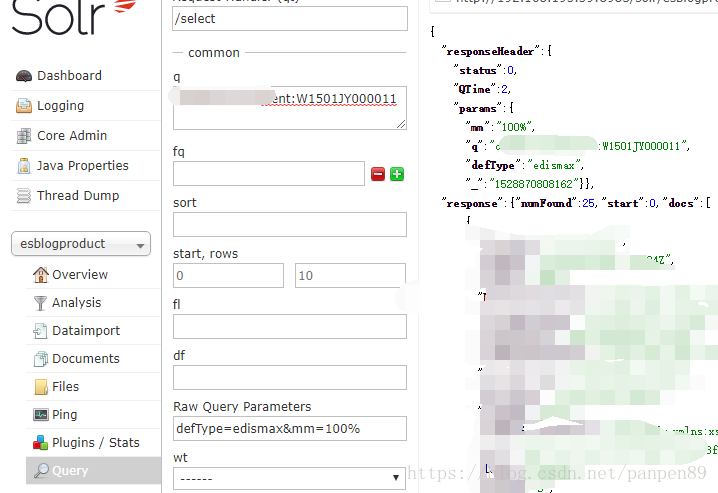The image size is (718, 493).
Task: Click the "QTime":2 line
Action: click(x=482, y=89)
